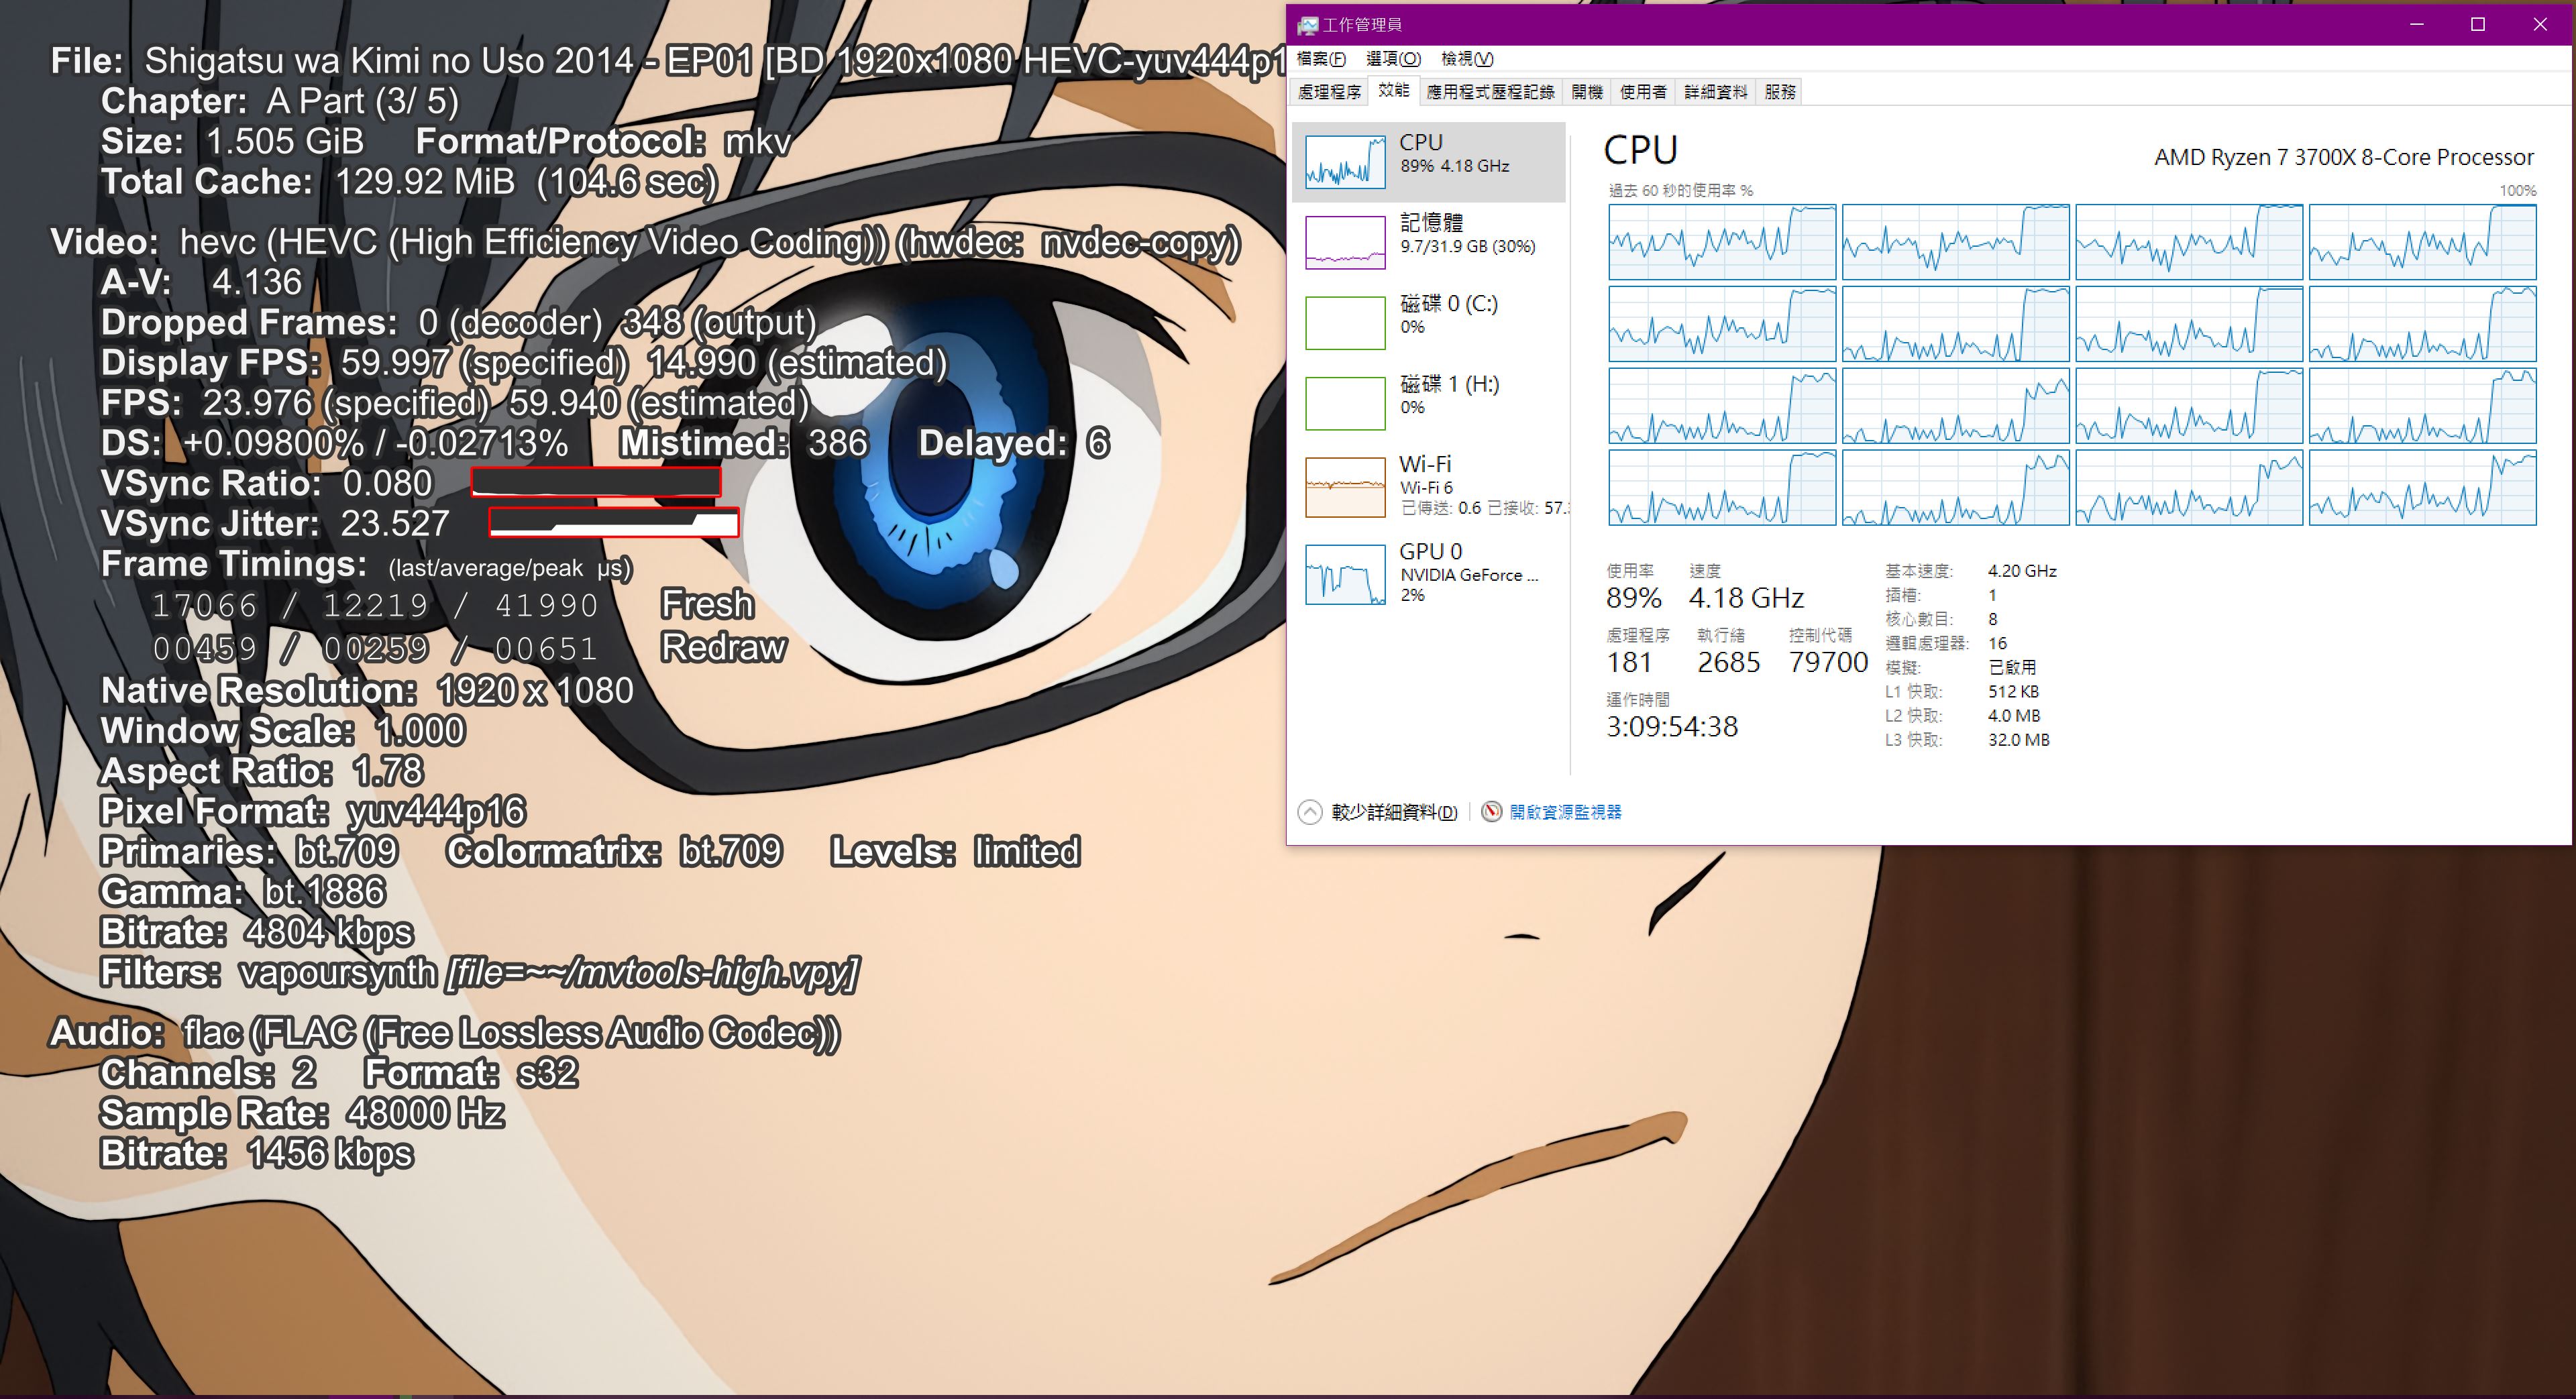The width and height of the screenshot is (2576, 1399).
Task: Switch to the 服務 tab
Action: (x=1780, y=92)
